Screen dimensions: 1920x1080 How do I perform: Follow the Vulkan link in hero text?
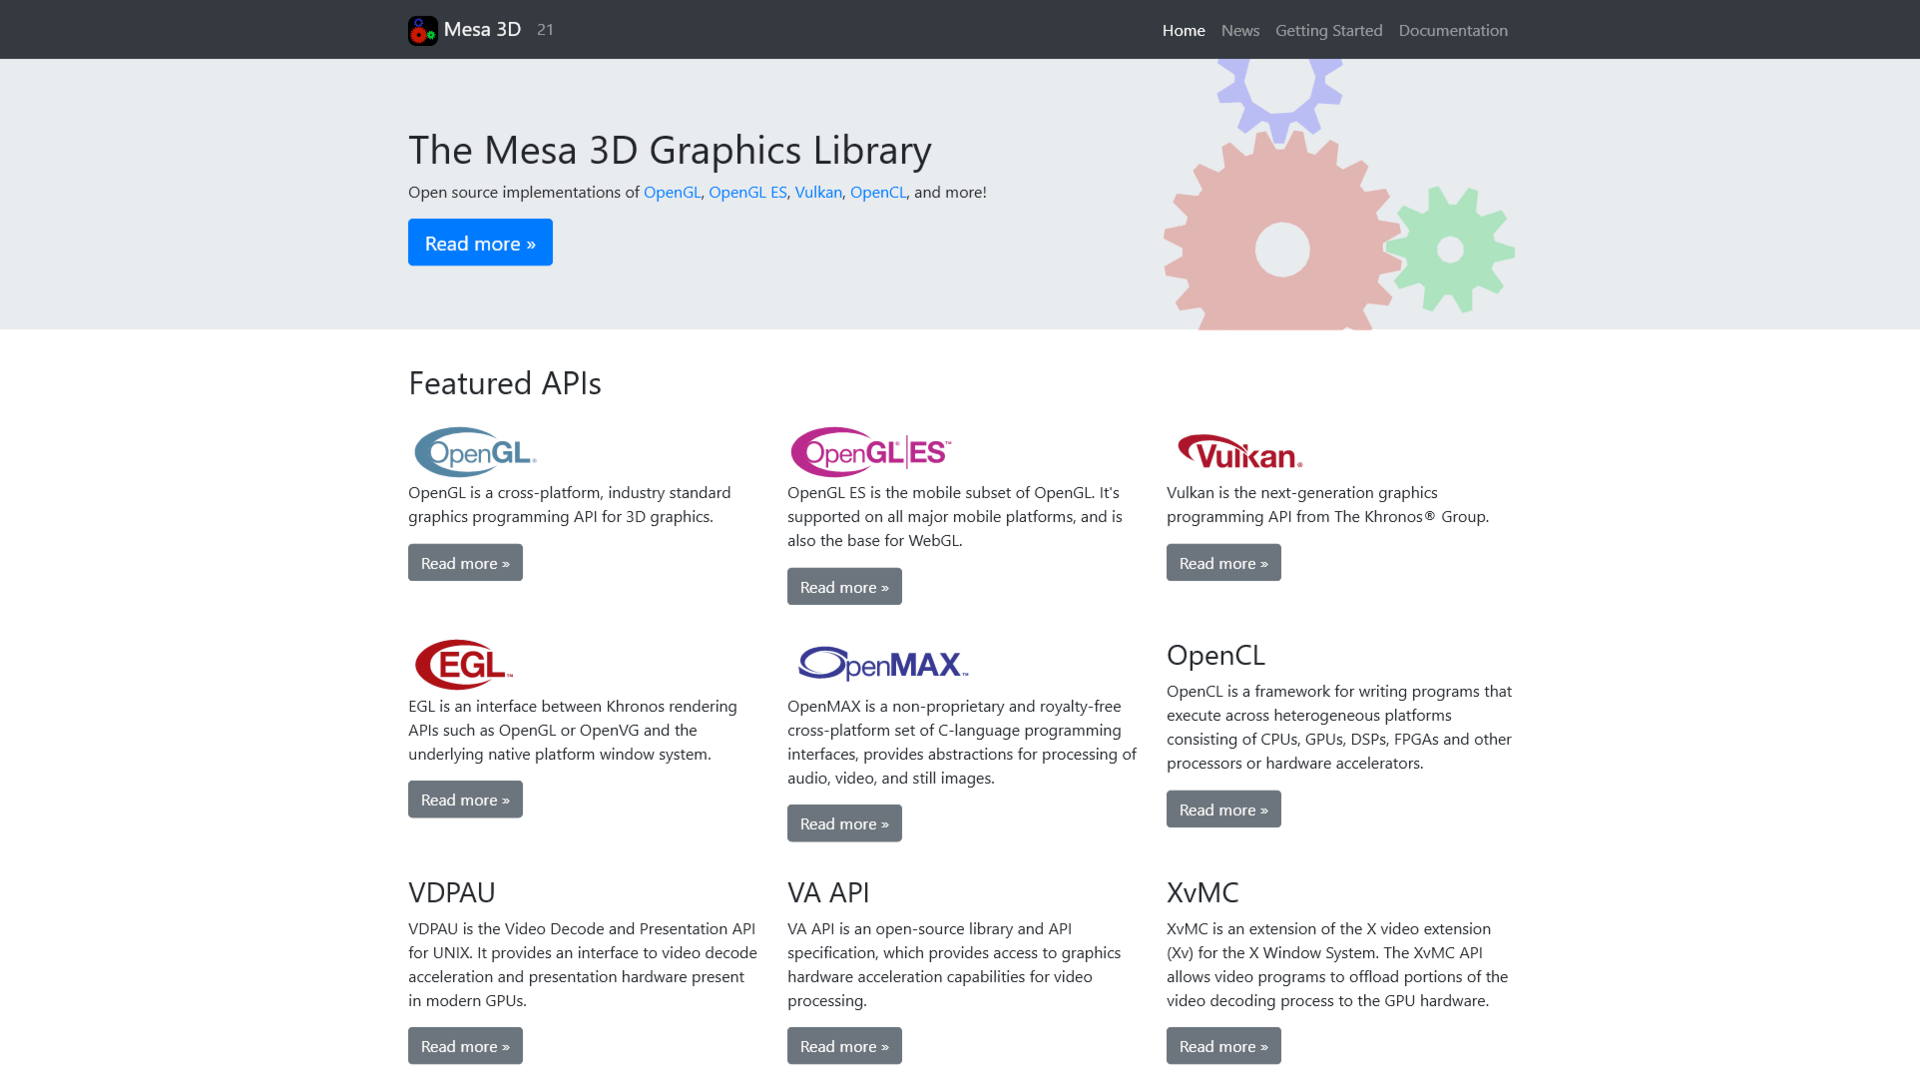pyautogui.click(x=818, y=192)
